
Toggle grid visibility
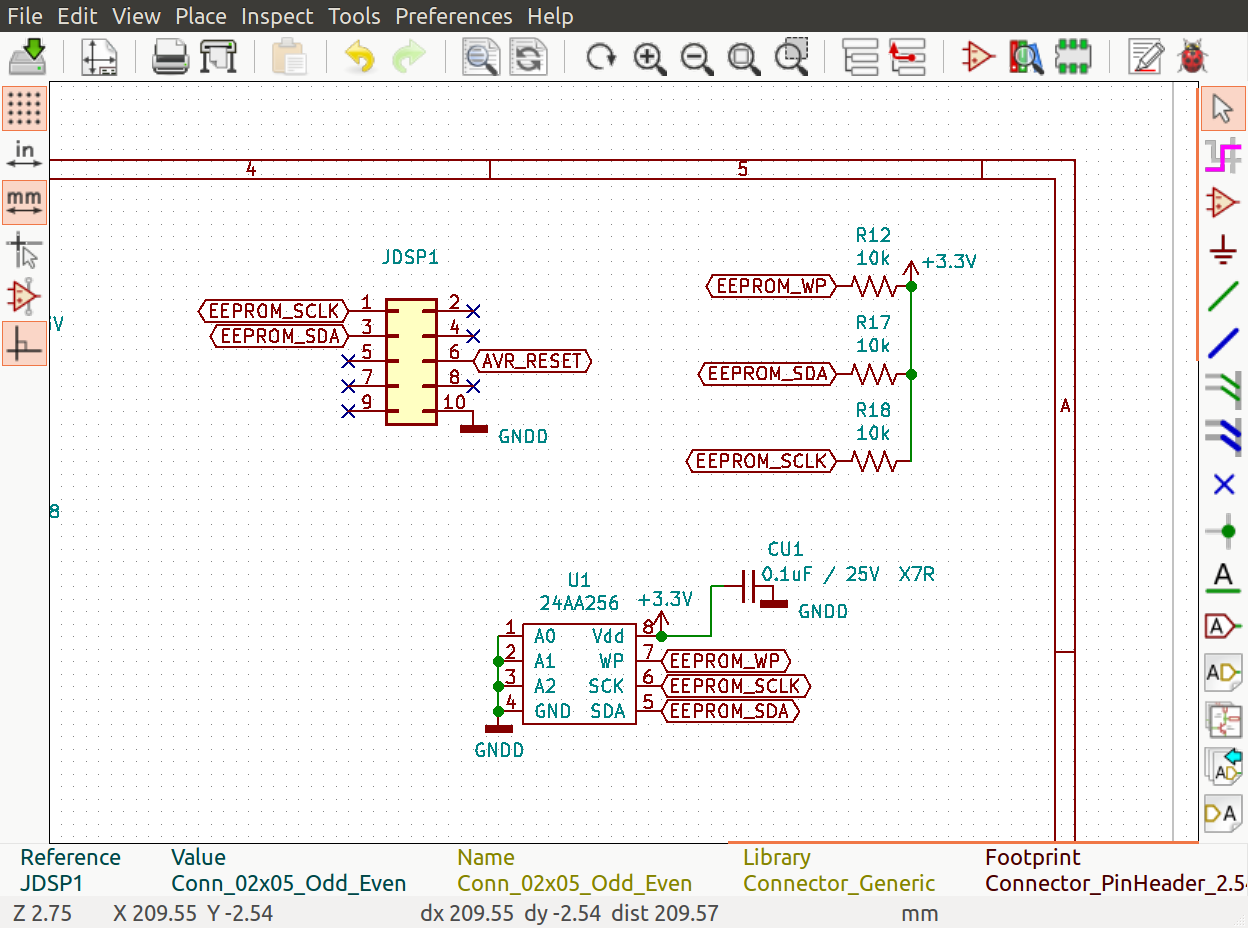coord(24,109)
